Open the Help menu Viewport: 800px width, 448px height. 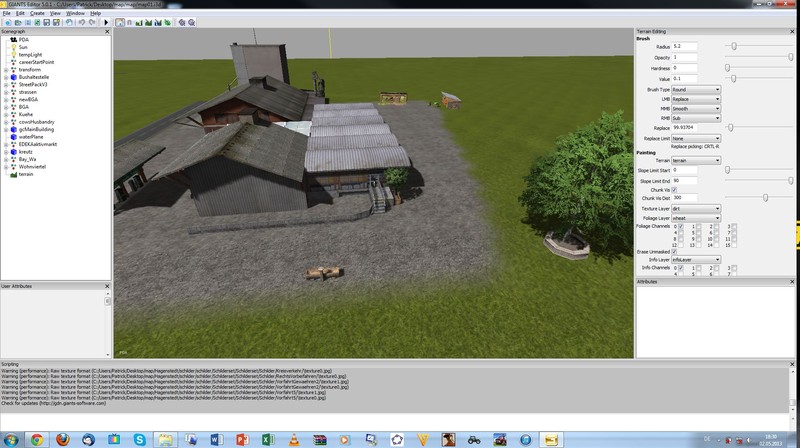[x=95, y=13]
